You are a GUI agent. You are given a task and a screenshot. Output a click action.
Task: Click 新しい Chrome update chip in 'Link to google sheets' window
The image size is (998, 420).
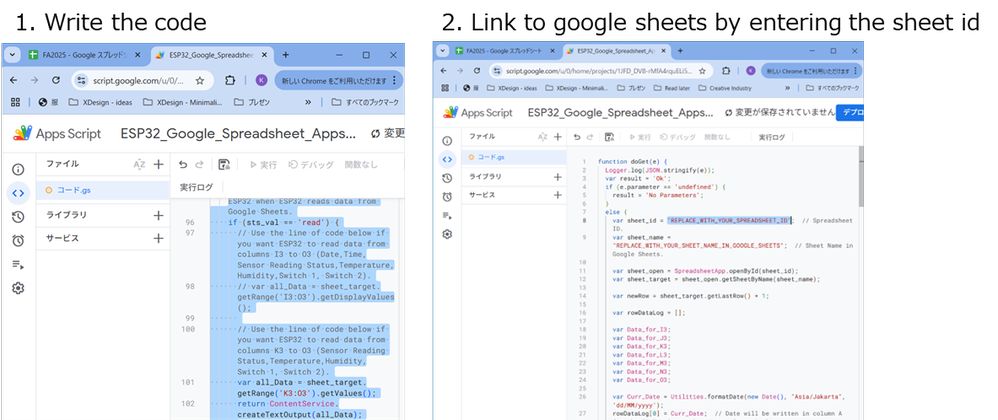click(812, 71)
